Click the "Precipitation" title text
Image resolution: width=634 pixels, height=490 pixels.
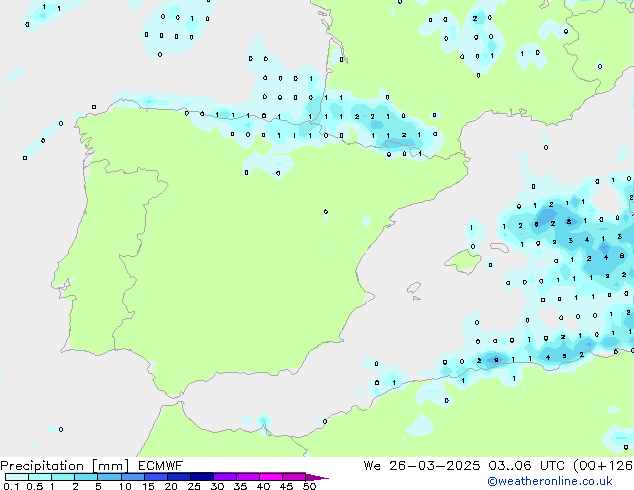42,466
